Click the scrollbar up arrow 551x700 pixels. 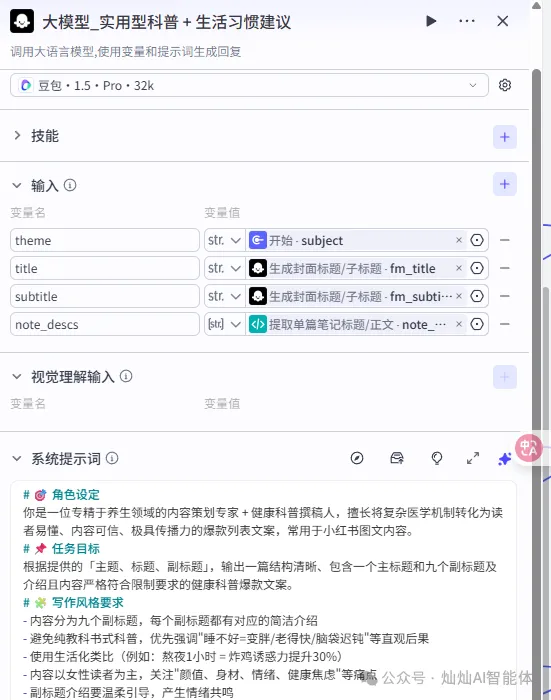[536, 5]
